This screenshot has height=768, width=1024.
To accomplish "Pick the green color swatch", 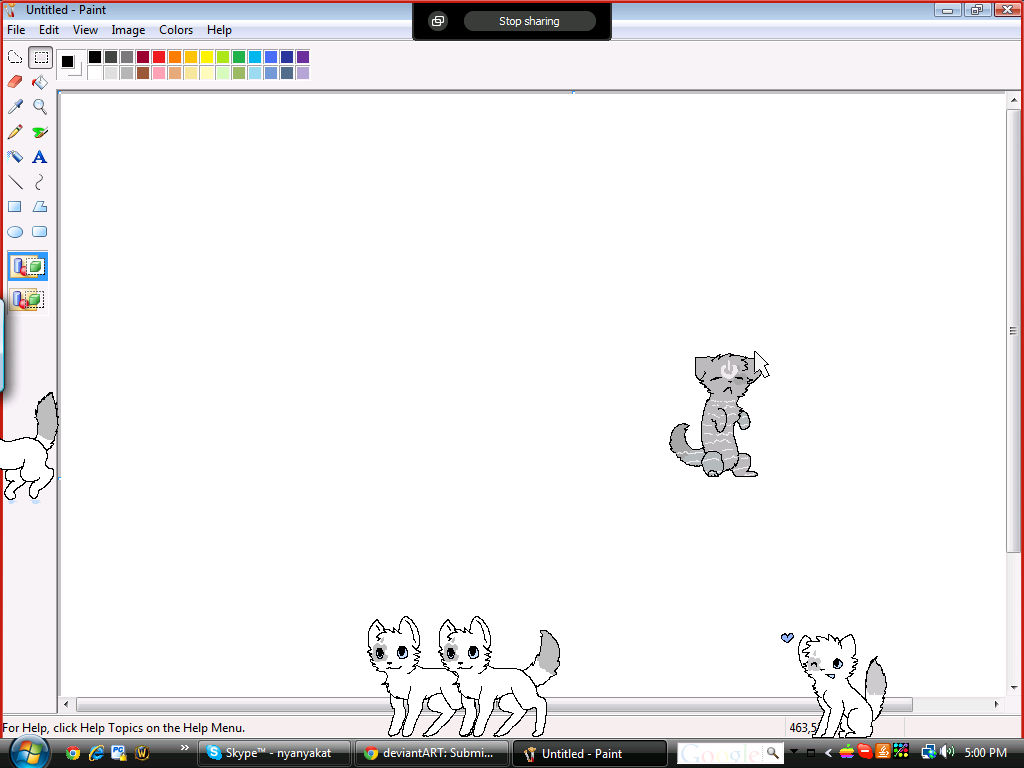I will (238, 57).
